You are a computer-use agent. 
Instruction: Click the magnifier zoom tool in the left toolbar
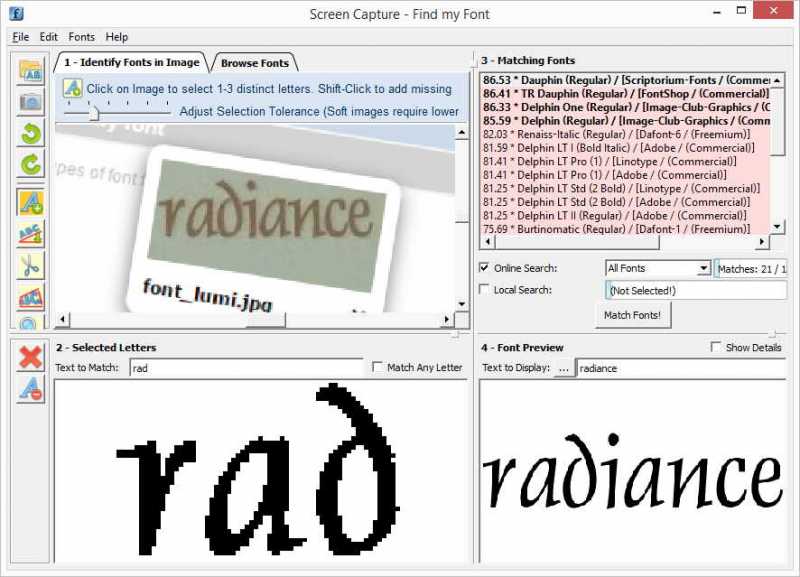[x=31, y=322]
